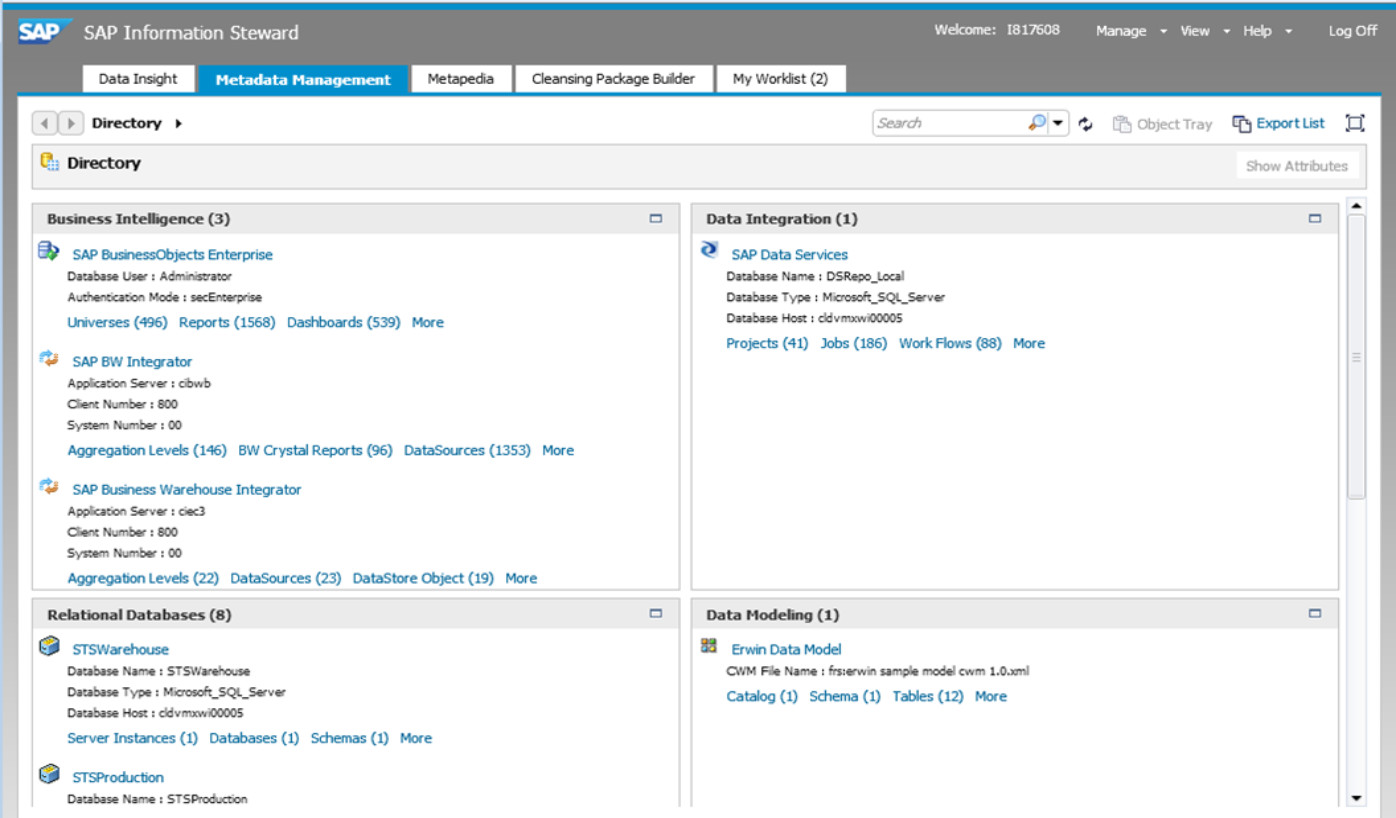Open BW Crystal Reports (96) link

pos(315,450)
